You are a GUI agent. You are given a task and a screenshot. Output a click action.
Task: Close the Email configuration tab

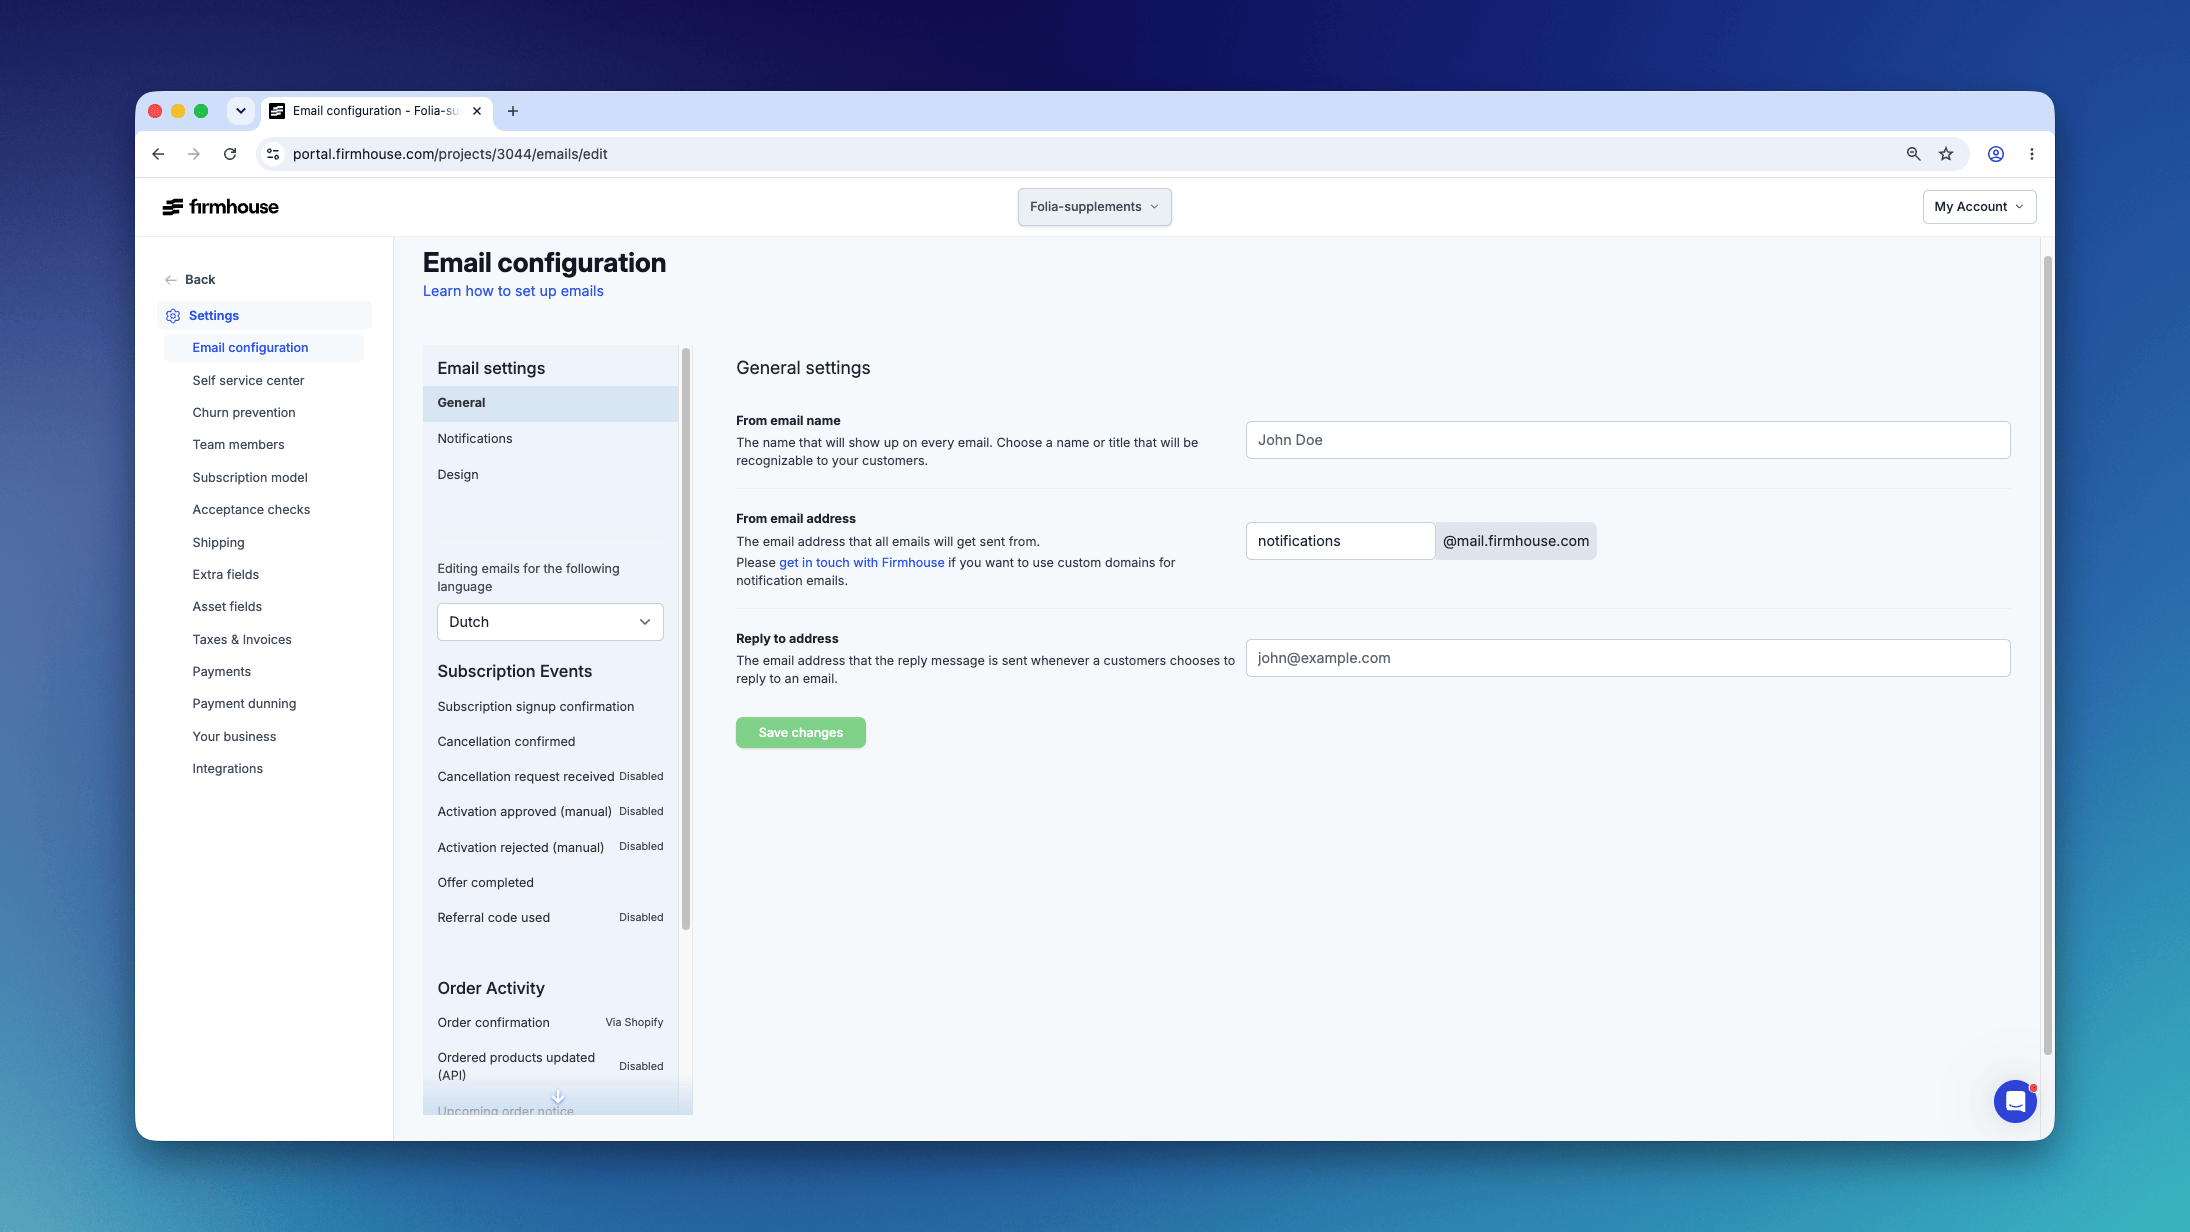477,111
